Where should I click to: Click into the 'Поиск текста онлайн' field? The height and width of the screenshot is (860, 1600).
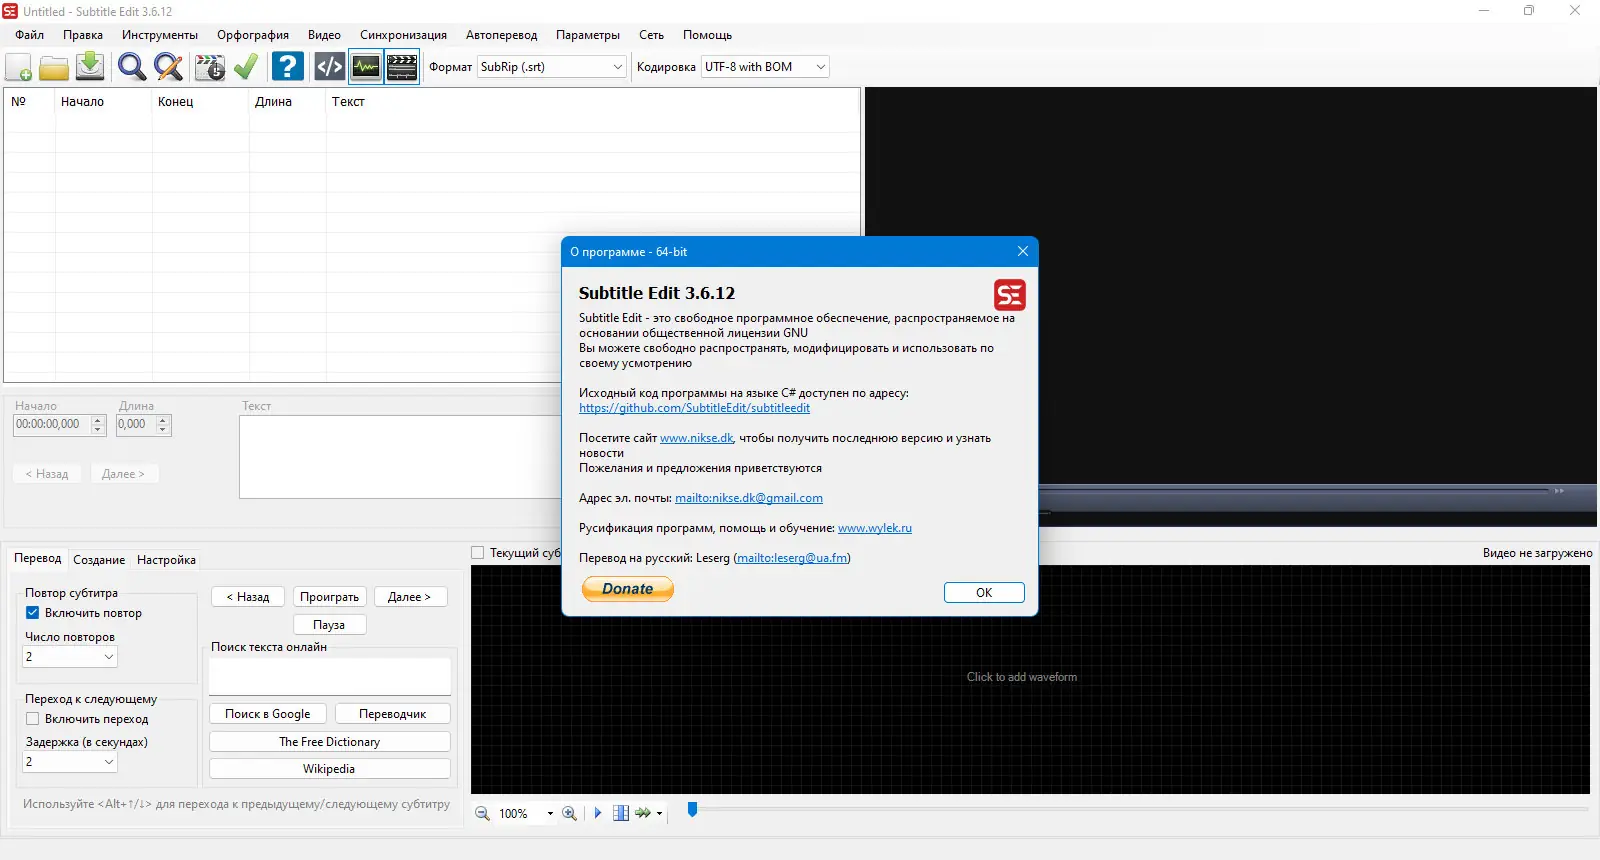(x=330, y=676)
